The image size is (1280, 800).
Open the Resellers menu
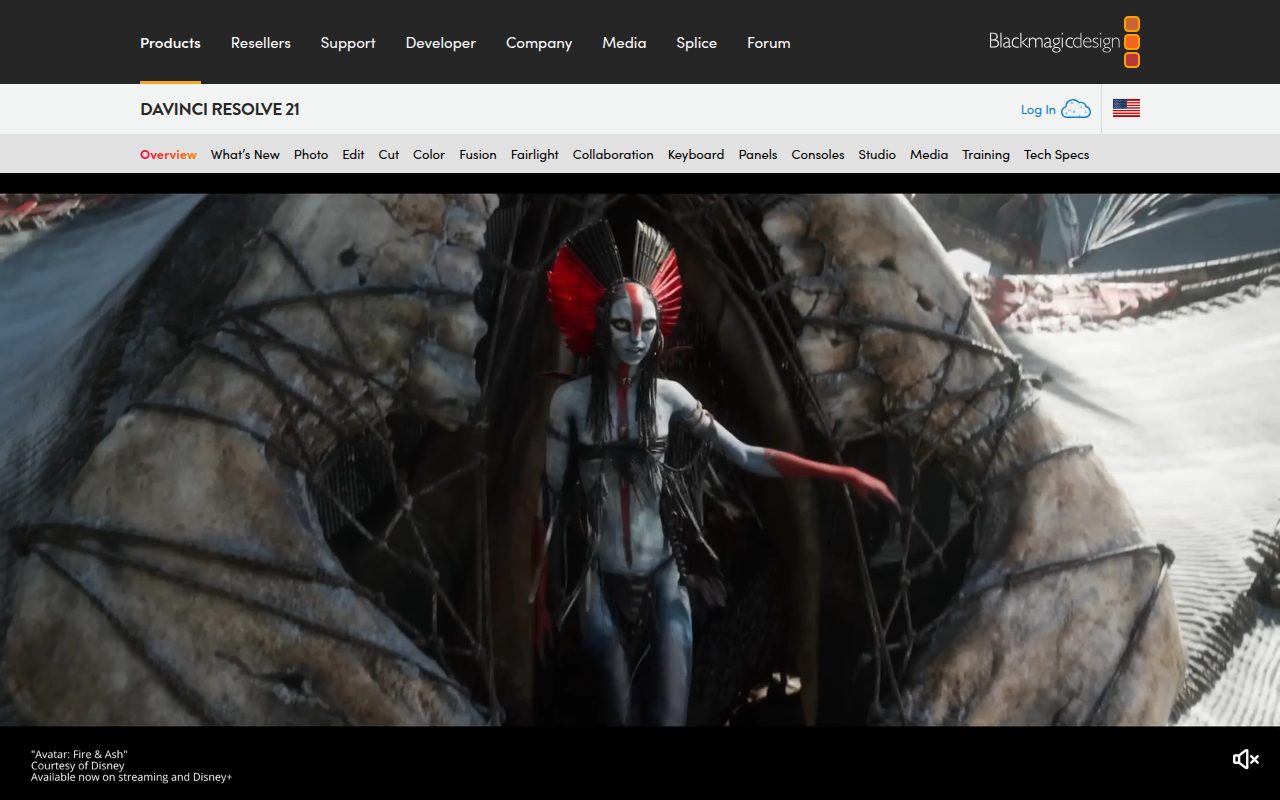[x=261, y=43]
